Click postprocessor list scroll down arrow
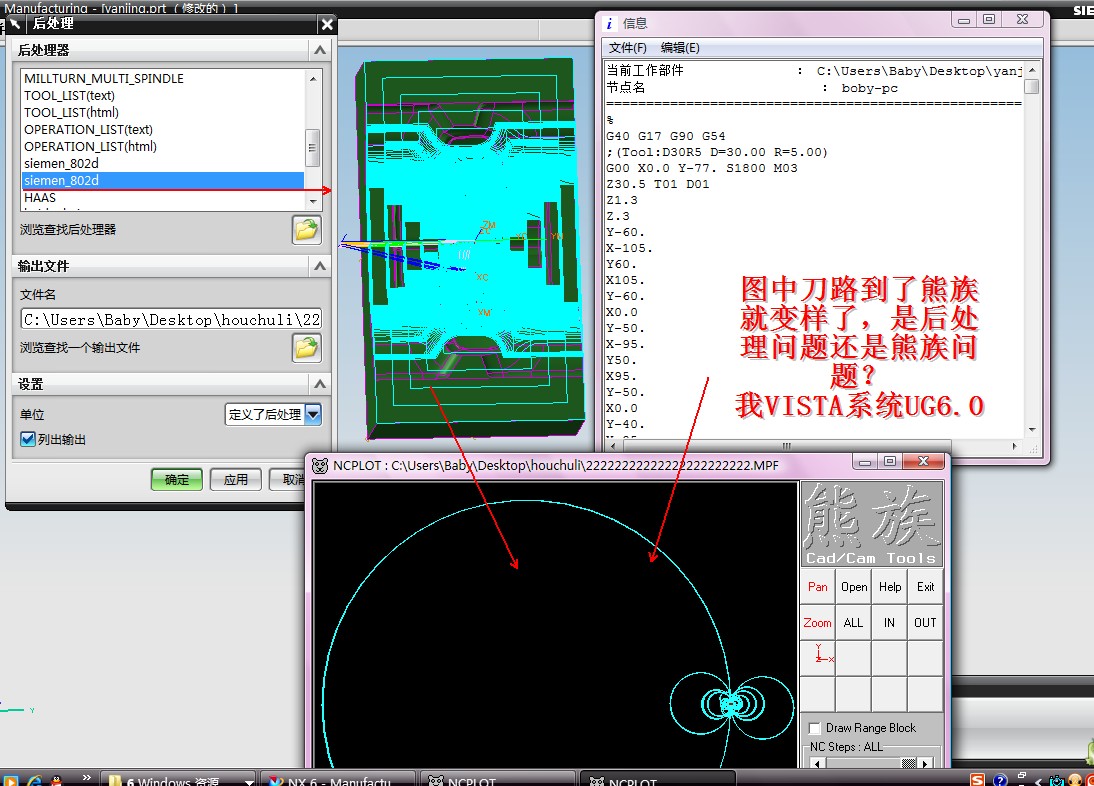1094x786 pixels. (313, 201)
